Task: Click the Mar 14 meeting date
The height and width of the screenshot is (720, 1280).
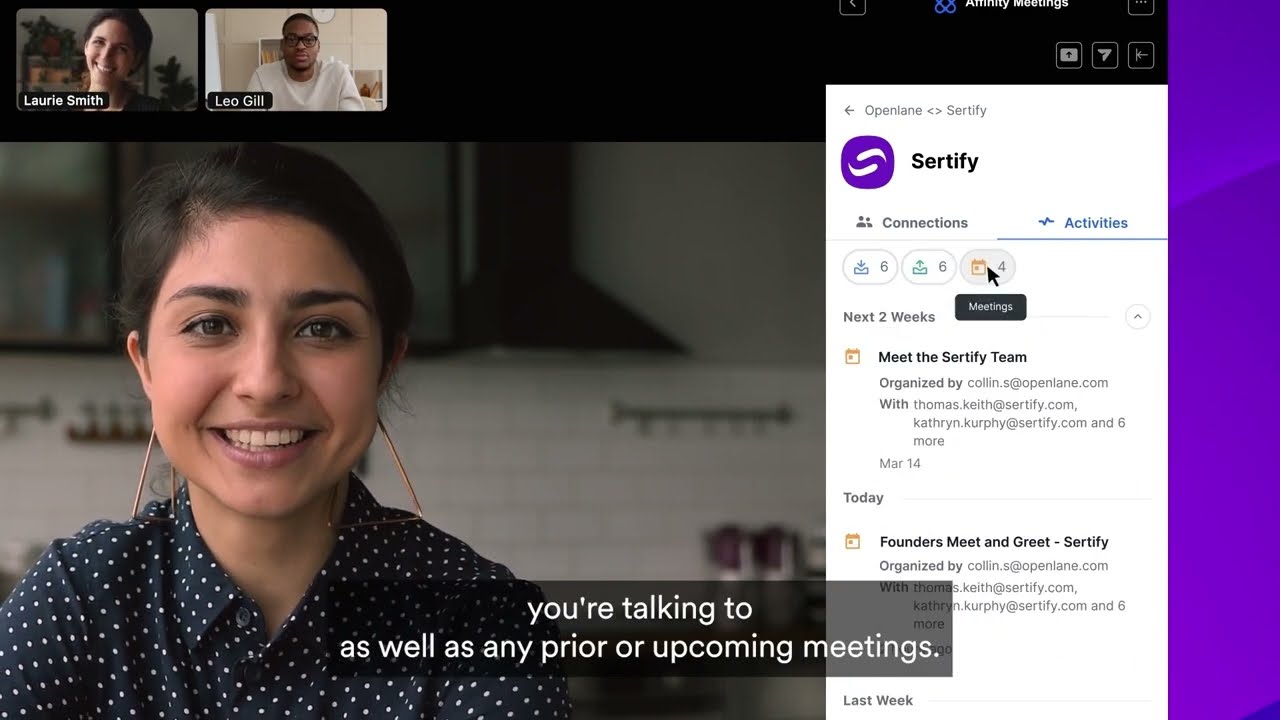Action: [x=900, y=464]
